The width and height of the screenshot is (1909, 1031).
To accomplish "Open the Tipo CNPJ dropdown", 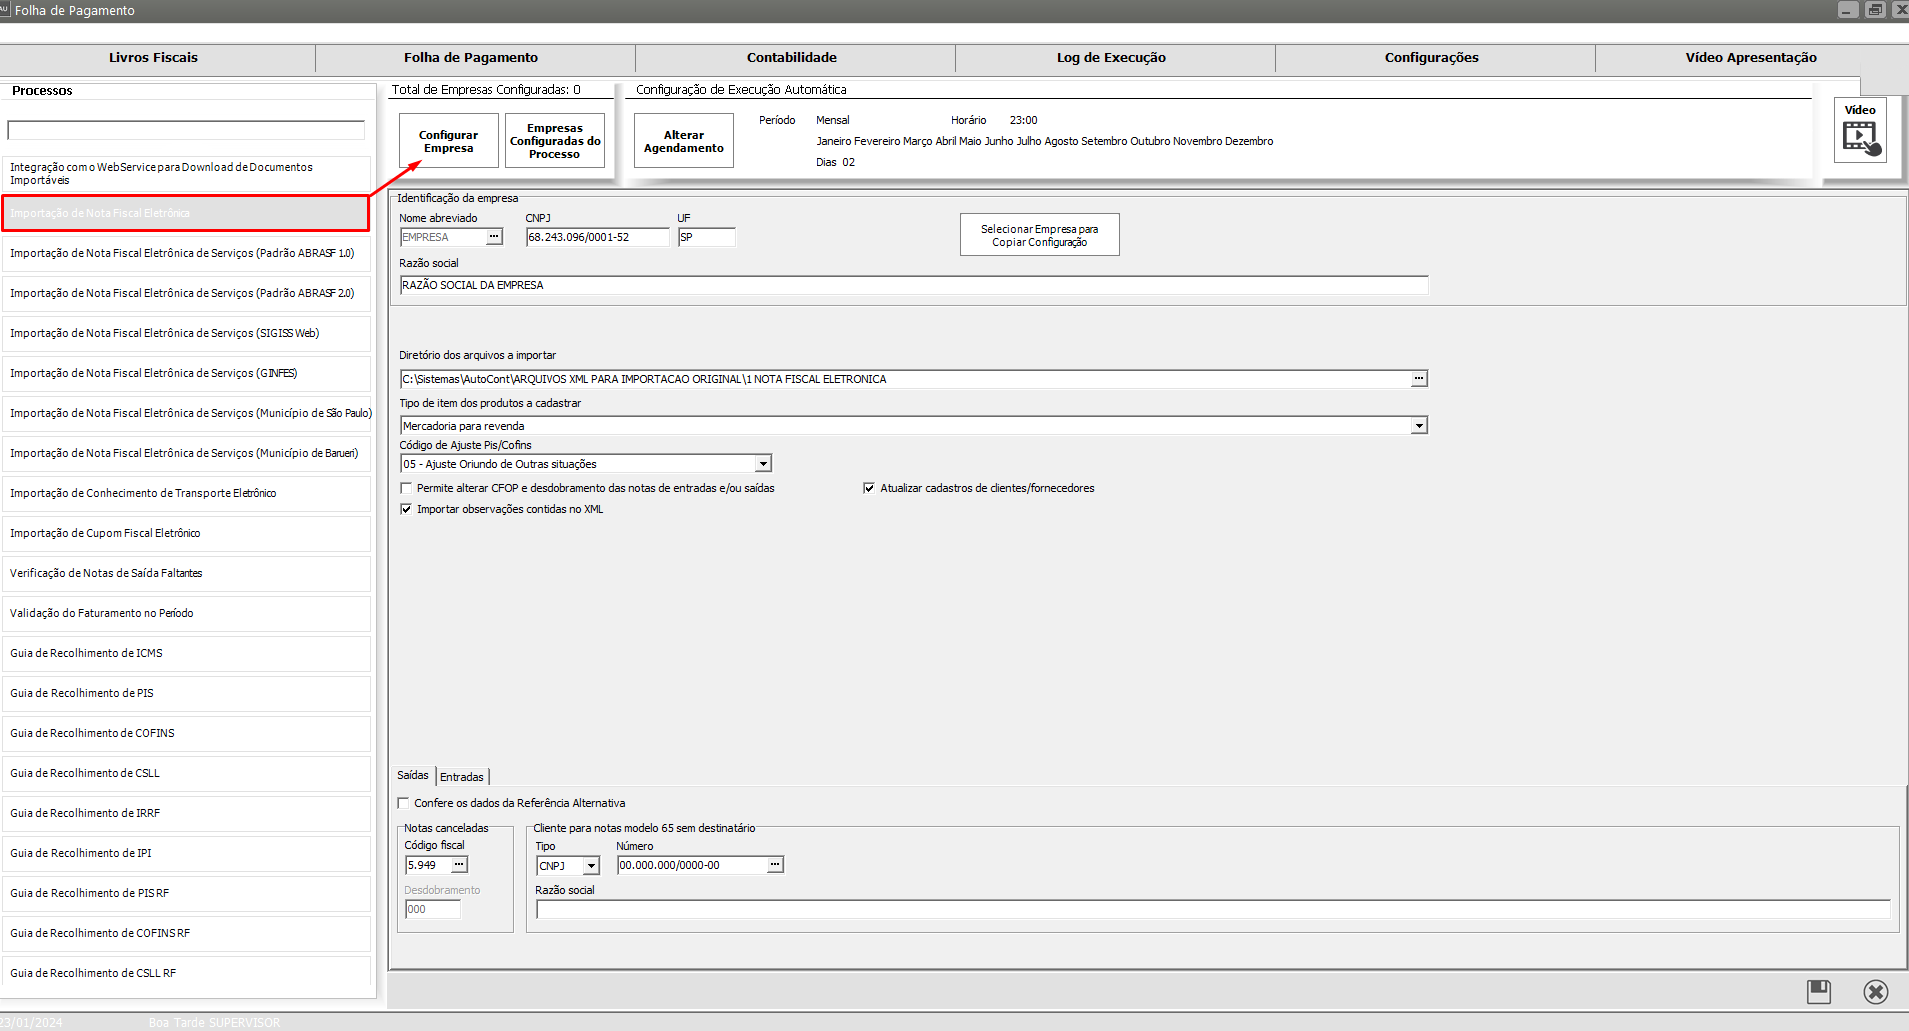I will pyautogui.click(x=591, y=866).
